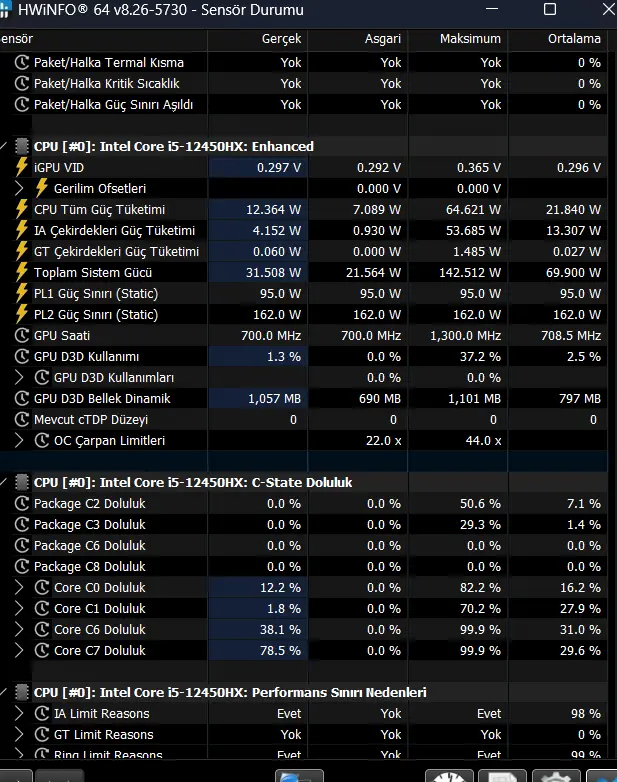Select CPU [#0] Intel Core i5-12450HX: Enhanced header
The image size is (617, 782).
pos(174,146)
